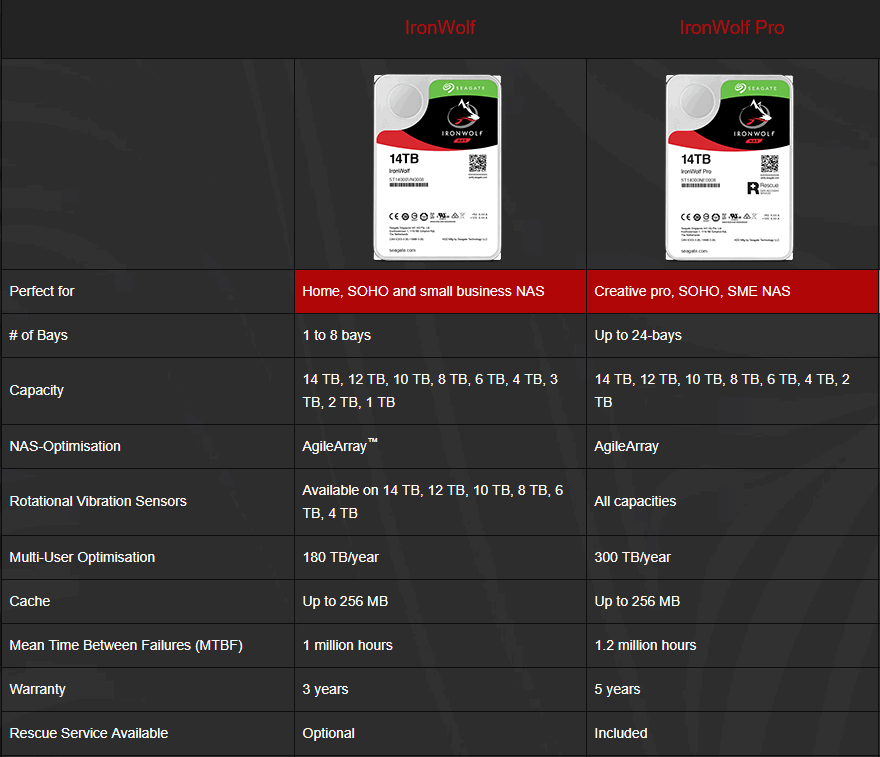
Task: Click IronWolf Pro capacity list ending '2 TB'
Action: click(x=722, y=391)
